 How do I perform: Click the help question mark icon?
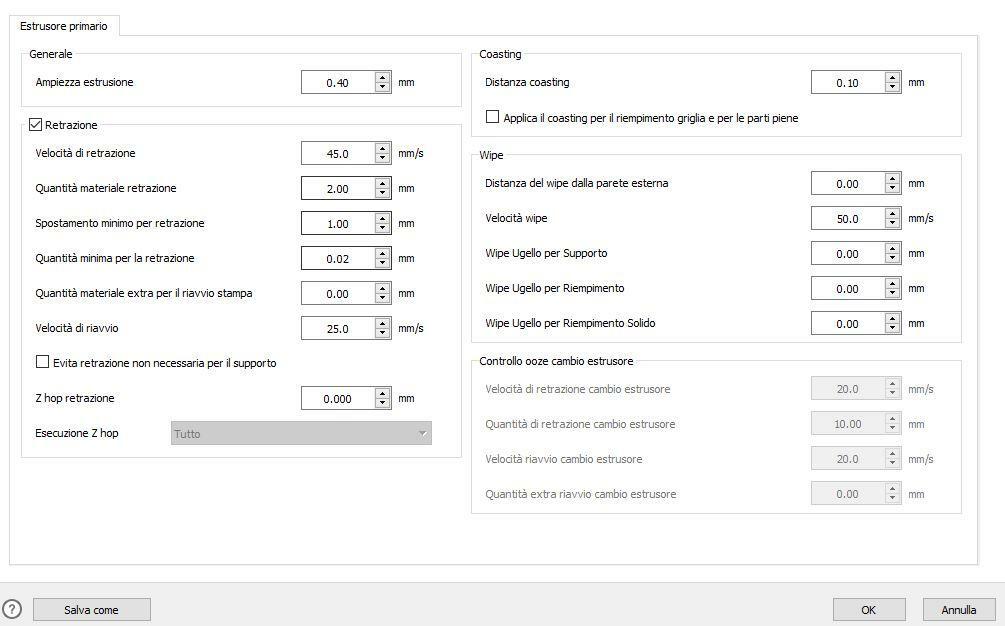tap(12, 609)
